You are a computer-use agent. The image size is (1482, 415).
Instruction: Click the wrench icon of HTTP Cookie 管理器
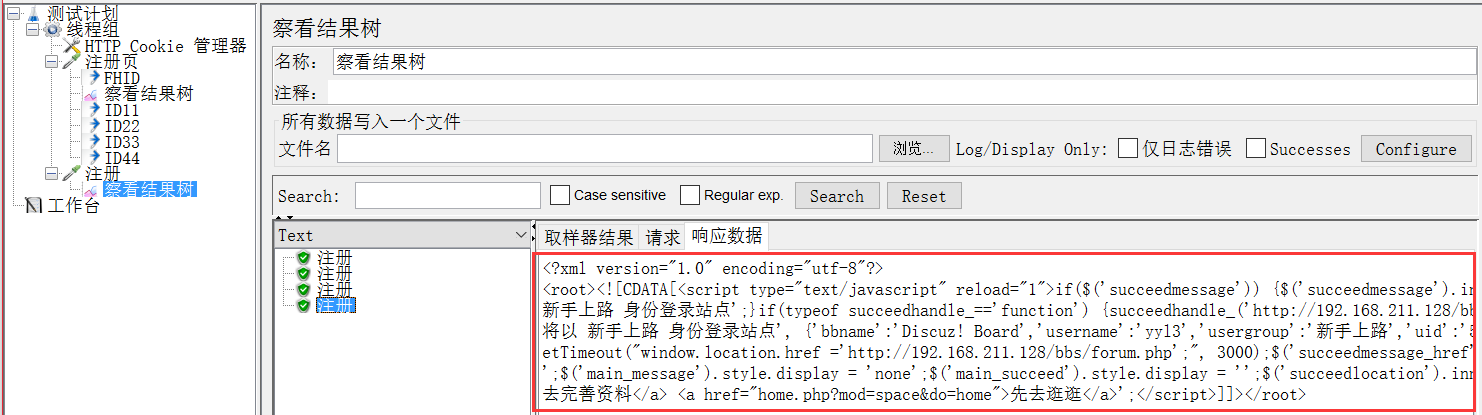72,46
